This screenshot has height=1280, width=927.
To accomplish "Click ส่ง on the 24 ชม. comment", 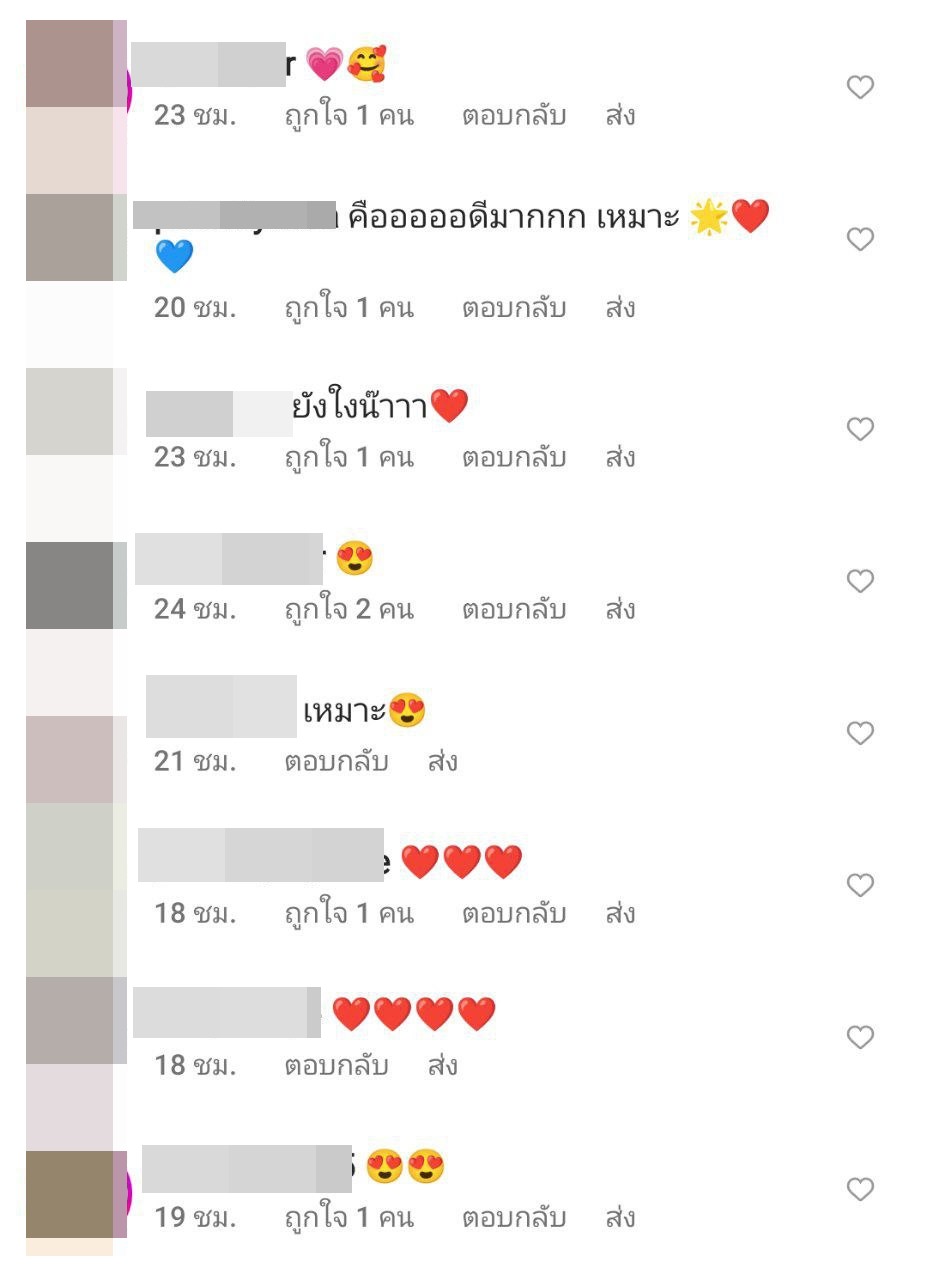I will tap(620, 610).
